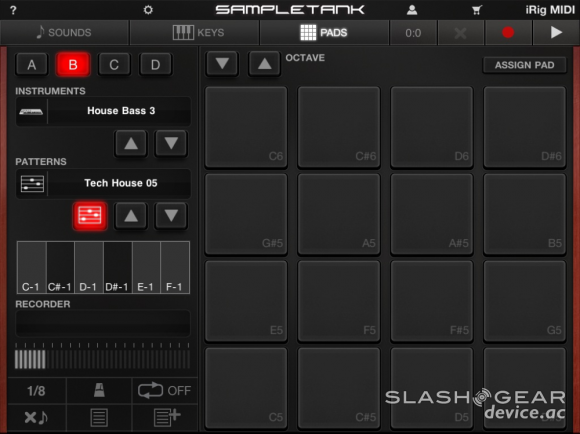Raise octave with the up arrow
This screenshot has width=580, height=434.
pos(264,64)
